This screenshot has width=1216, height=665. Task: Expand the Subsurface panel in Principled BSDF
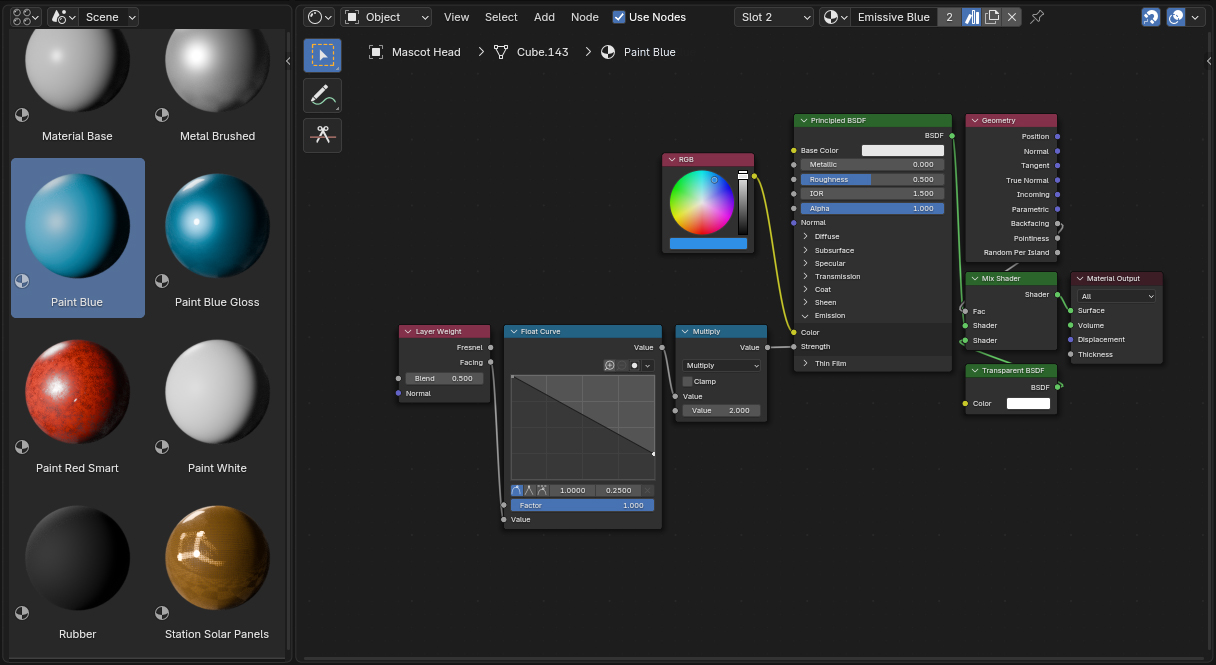pyautogui.click(x=805, y=250)
